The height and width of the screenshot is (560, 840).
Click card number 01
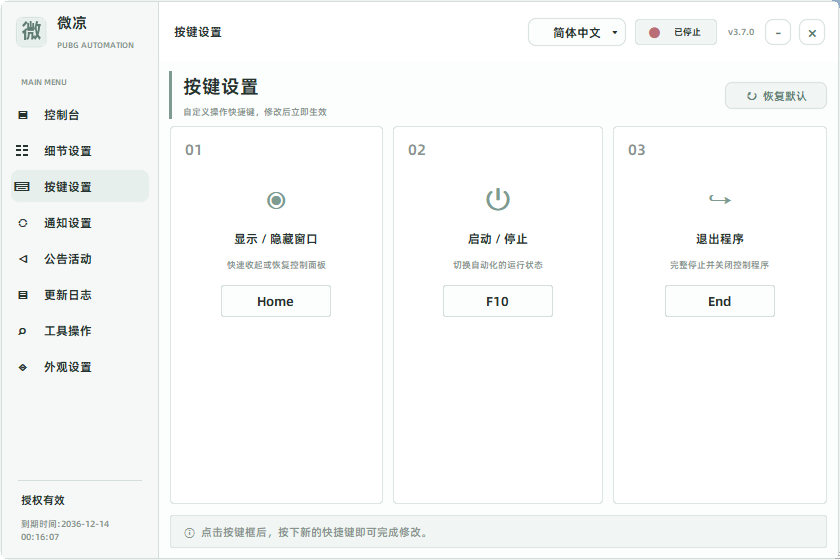(193, 150)
